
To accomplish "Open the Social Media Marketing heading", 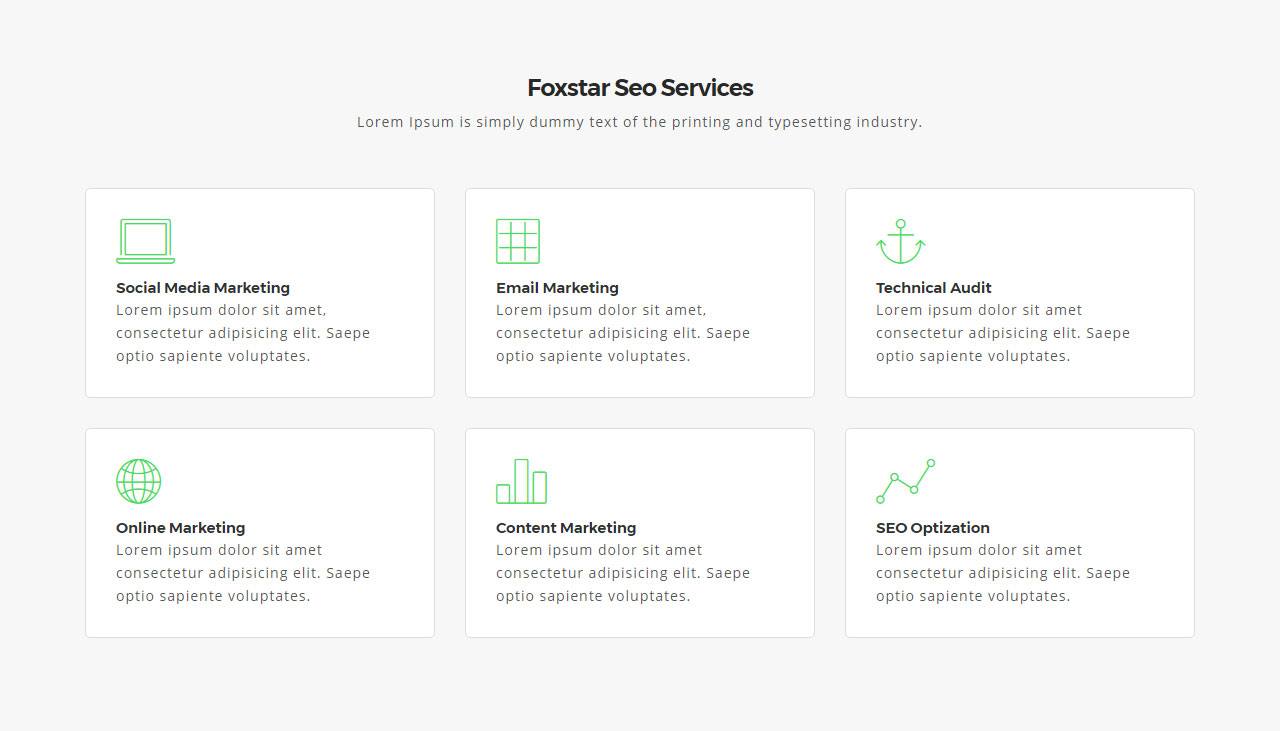I will 203,288.
